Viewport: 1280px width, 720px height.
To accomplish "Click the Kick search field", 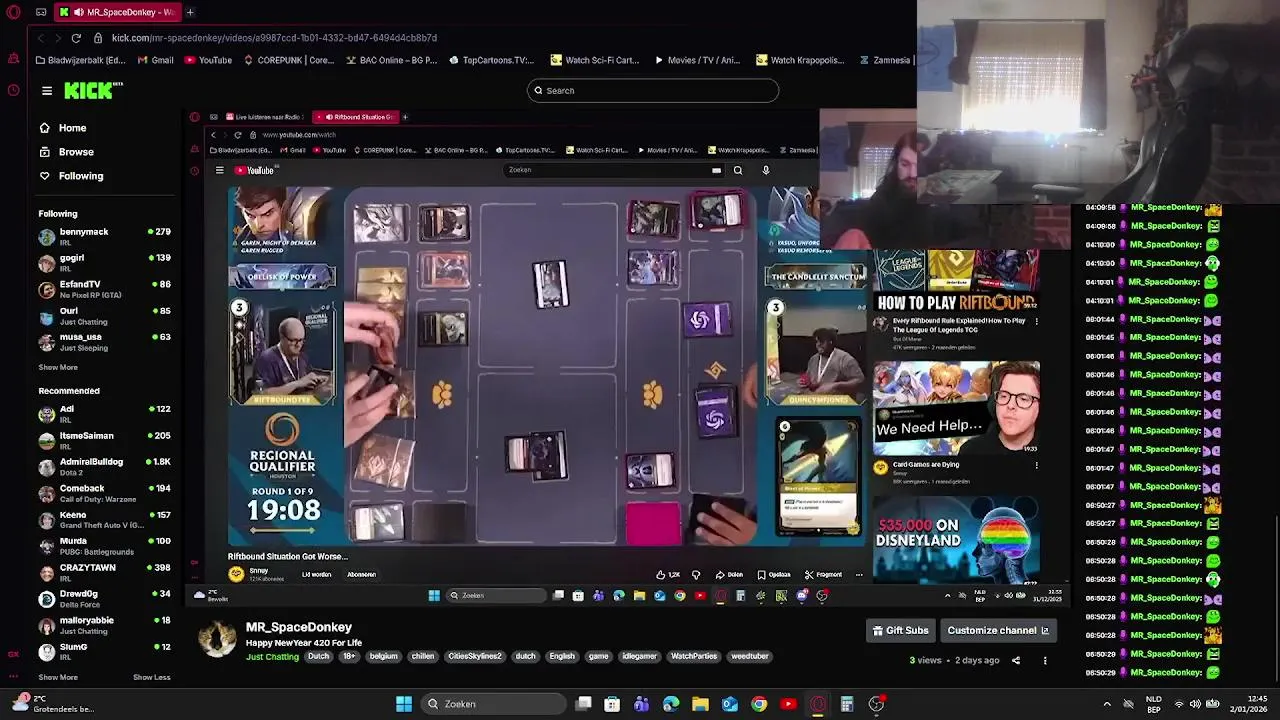I will (653, 91).
